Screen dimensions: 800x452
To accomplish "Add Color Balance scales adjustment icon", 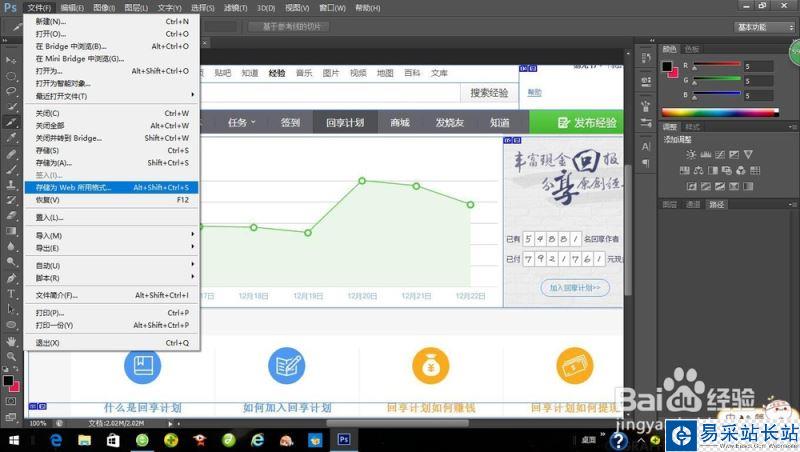I will click(x=698, y=170).
